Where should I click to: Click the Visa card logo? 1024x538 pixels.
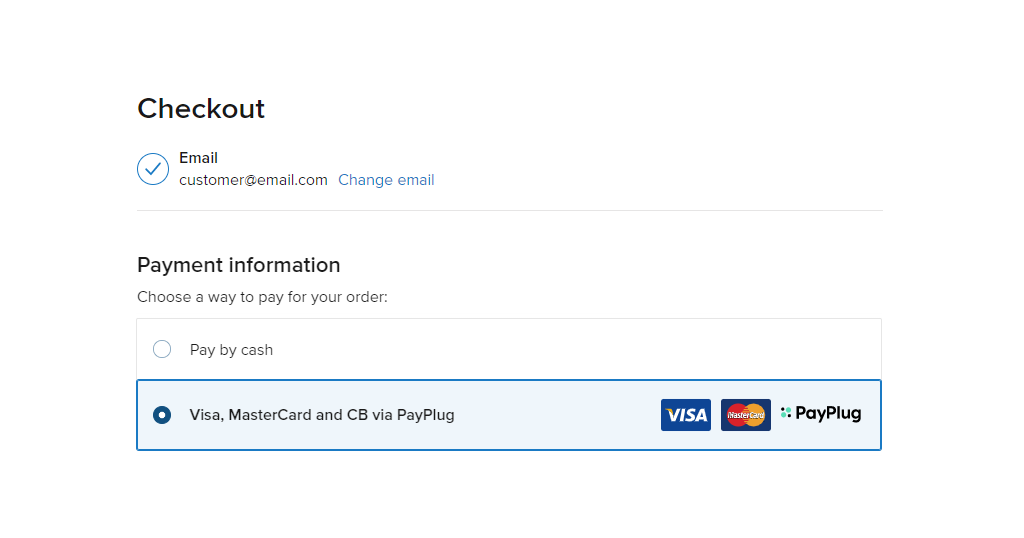point(686,415)
